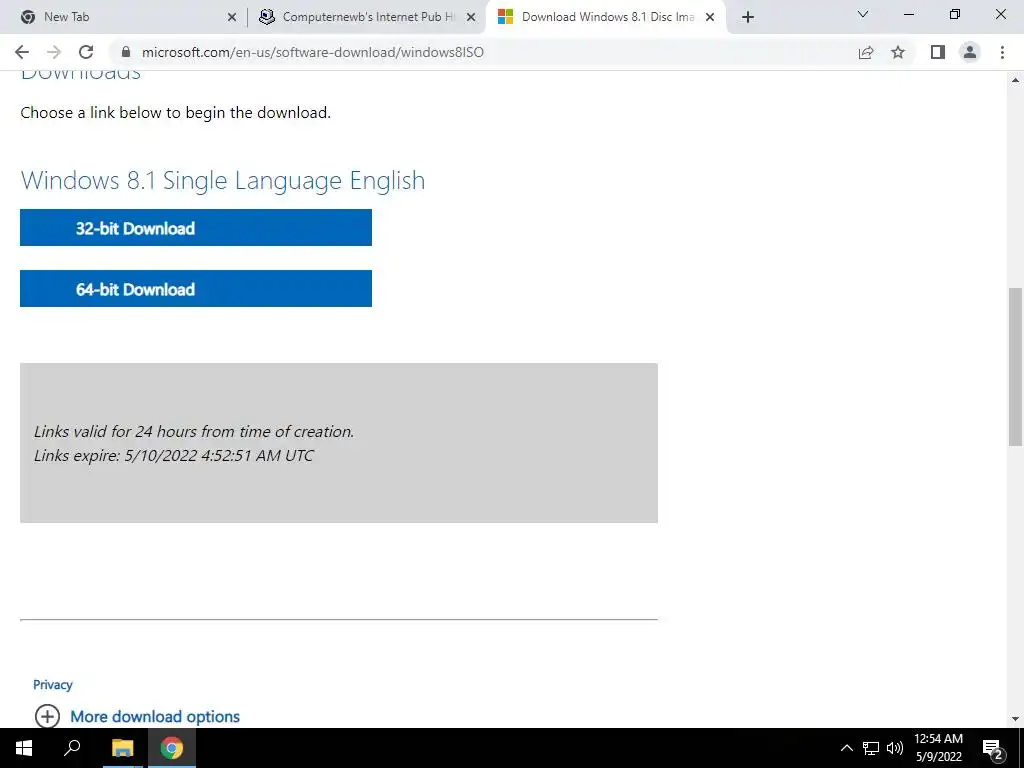This screenshot has height=768, width=1024.
Task: Click 'Choose a link below' text
Action: 176,112
